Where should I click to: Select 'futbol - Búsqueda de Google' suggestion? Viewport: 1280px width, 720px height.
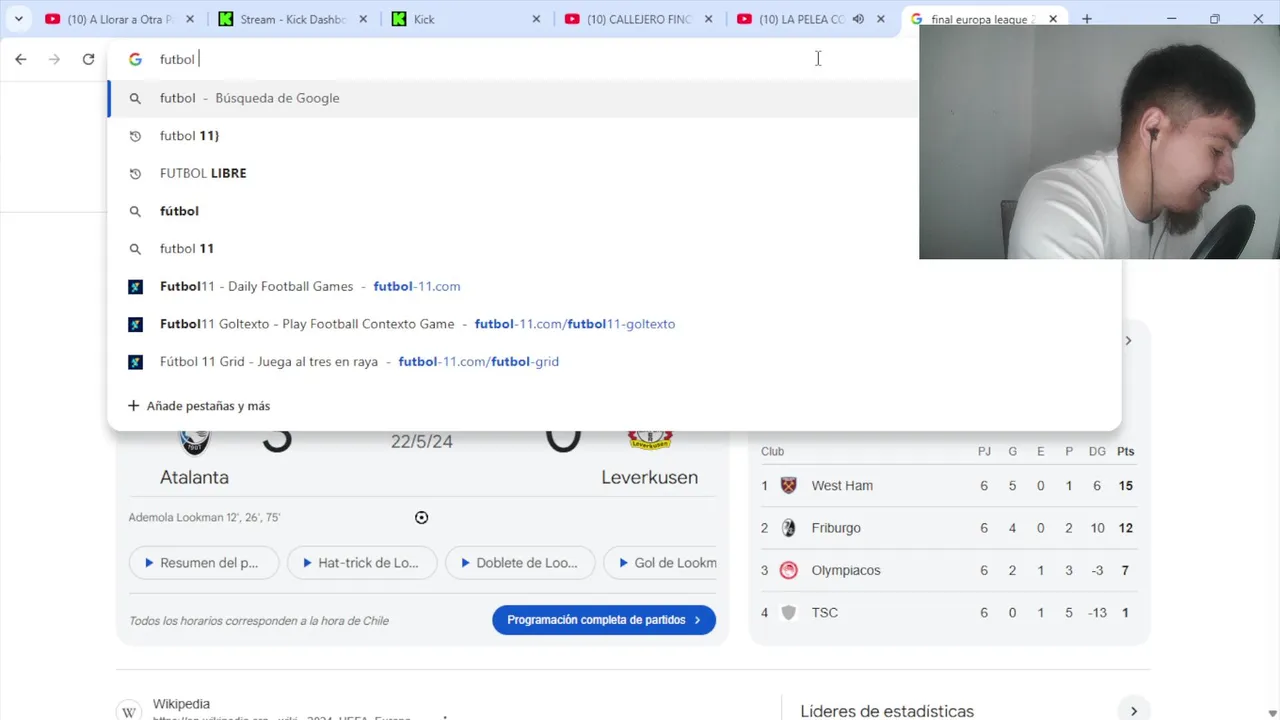pyautogui.click(x=513, y=98)
